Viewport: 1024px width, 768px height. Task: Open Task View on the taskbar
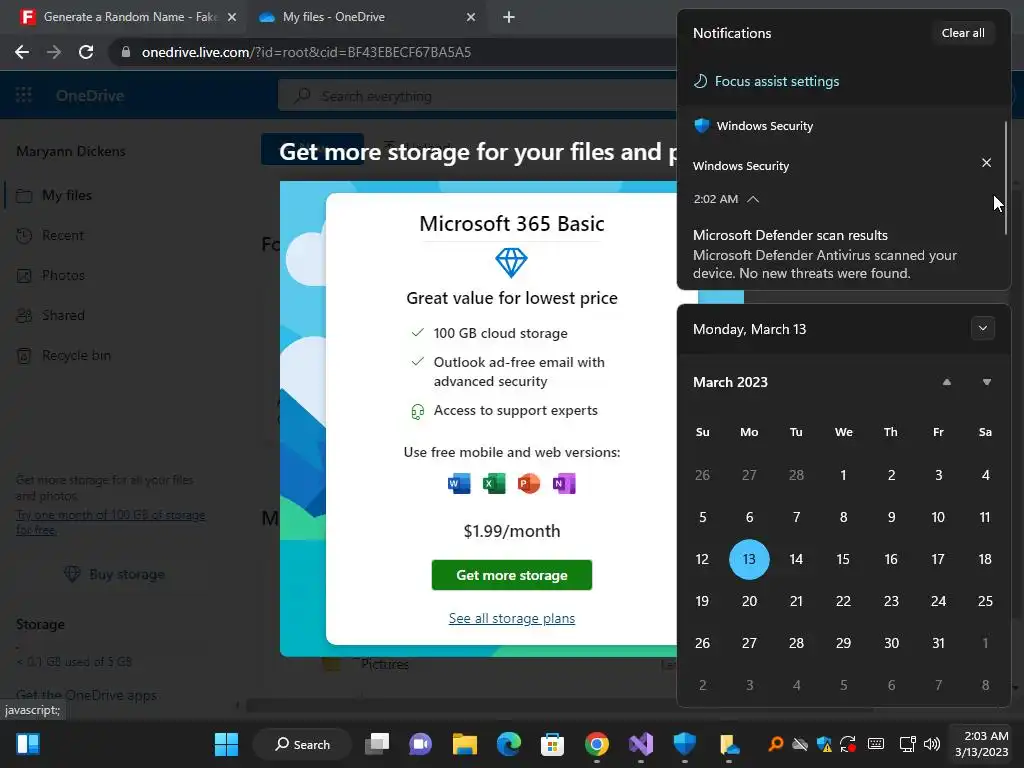[x=377, y=744]
